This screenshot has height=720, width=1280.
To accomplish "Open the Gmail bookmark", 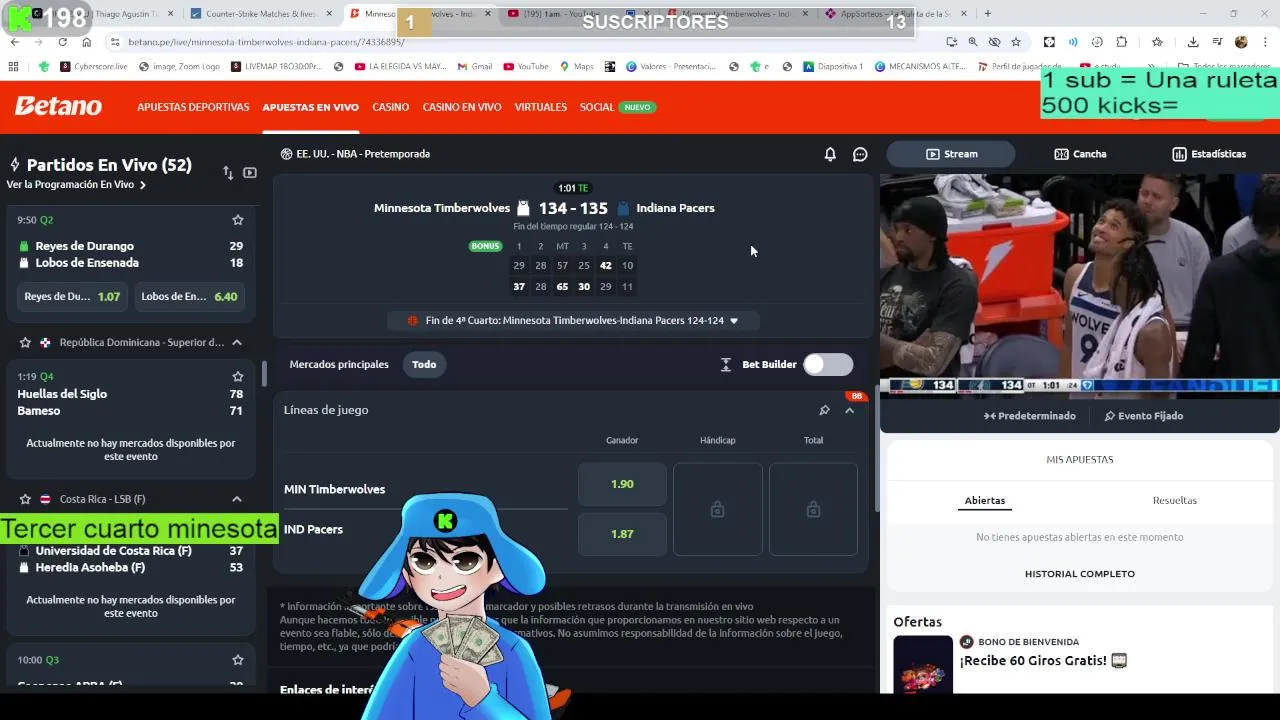I will (x=475, y=67).
